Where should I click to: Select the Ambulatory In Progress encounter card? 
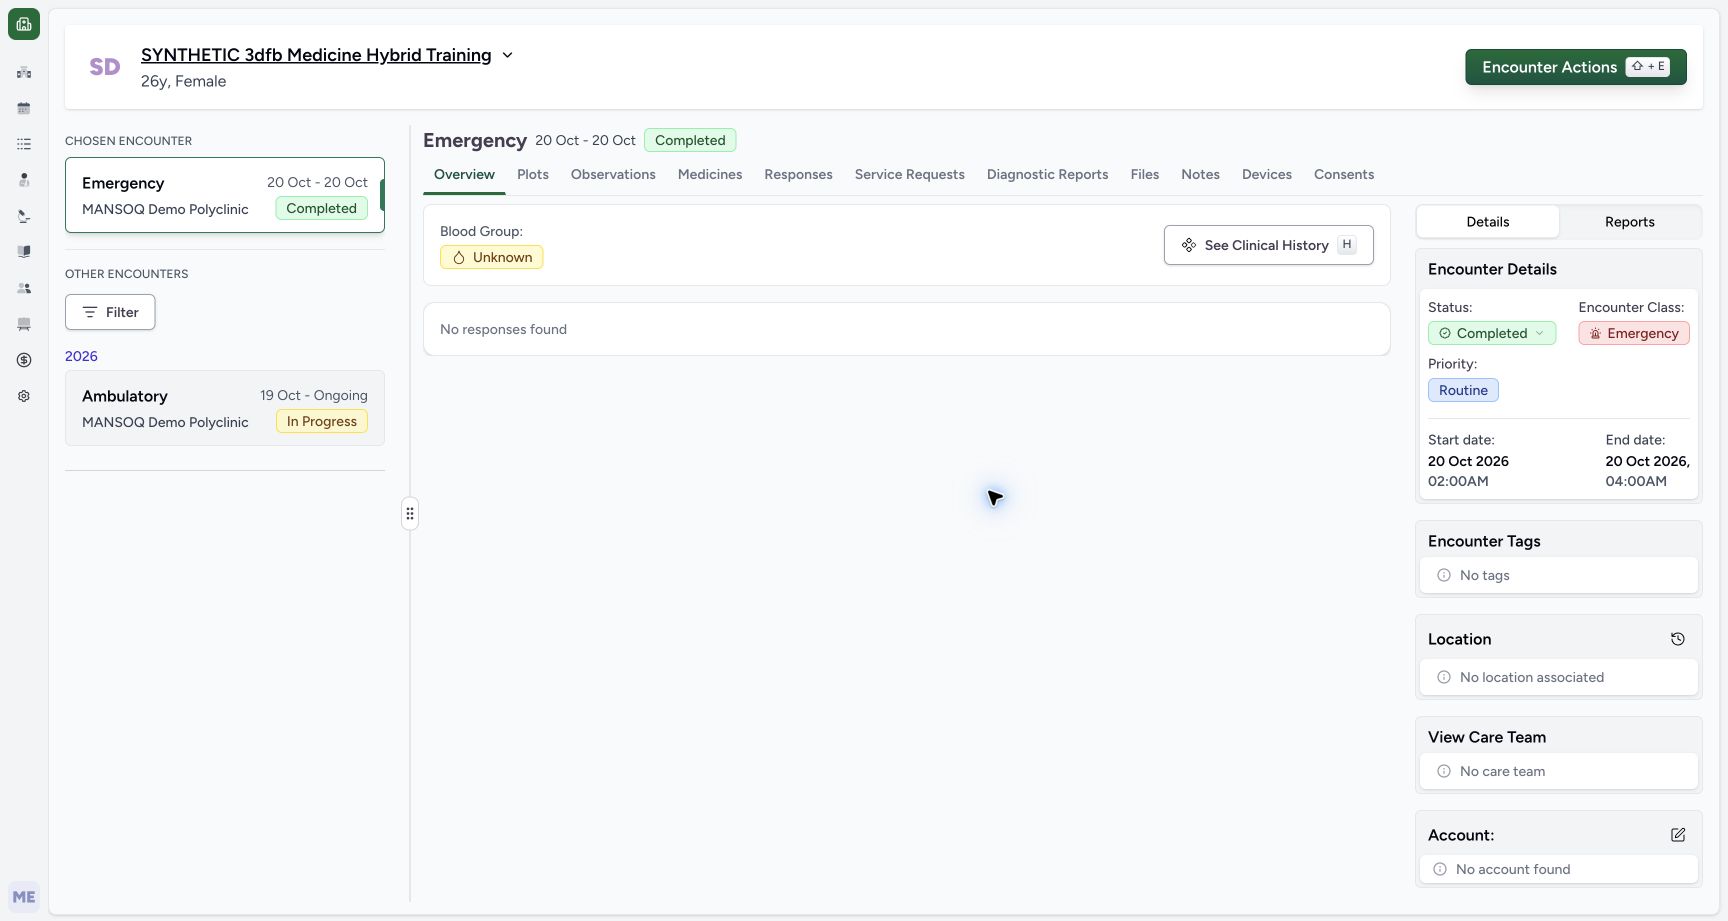click(x=225, y=409)
